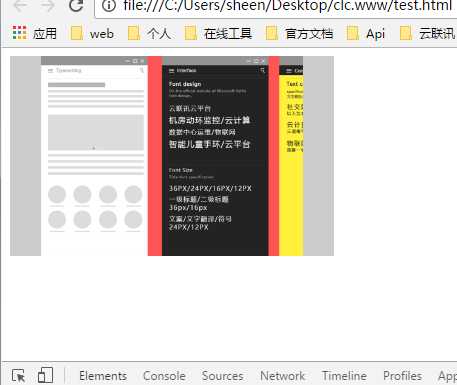Click the yellow phone mockup image
The height and width of the screenshot is (385, 457).
coord(291,156)
